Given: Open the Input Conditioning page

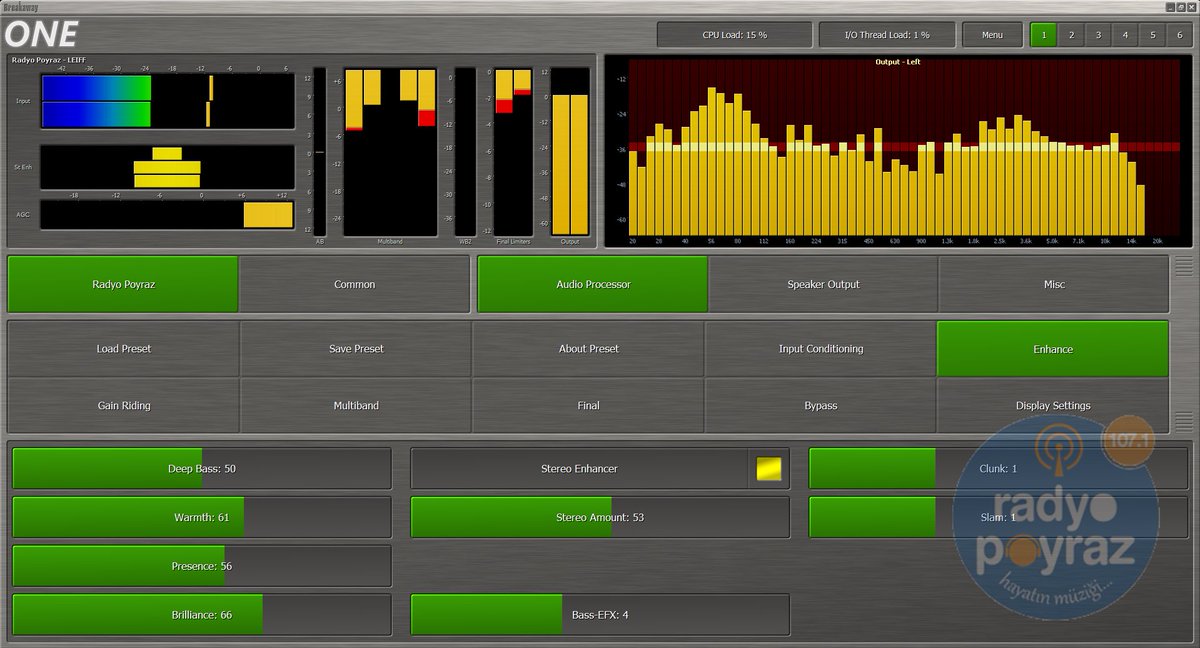Looking at the screenshot, I should click(820, 349).
